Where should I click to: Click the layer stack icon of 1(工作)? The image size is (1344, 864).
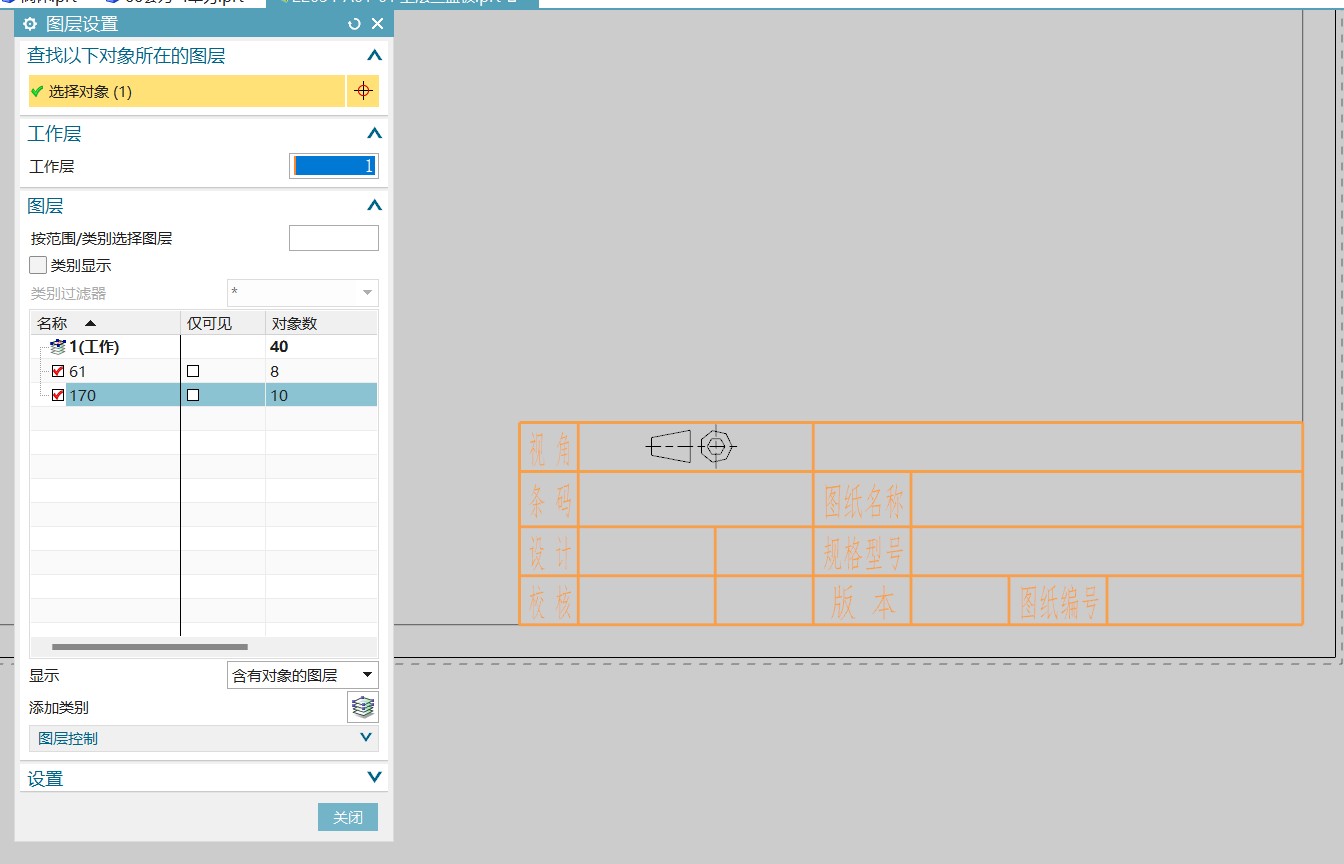coord(57,347)
